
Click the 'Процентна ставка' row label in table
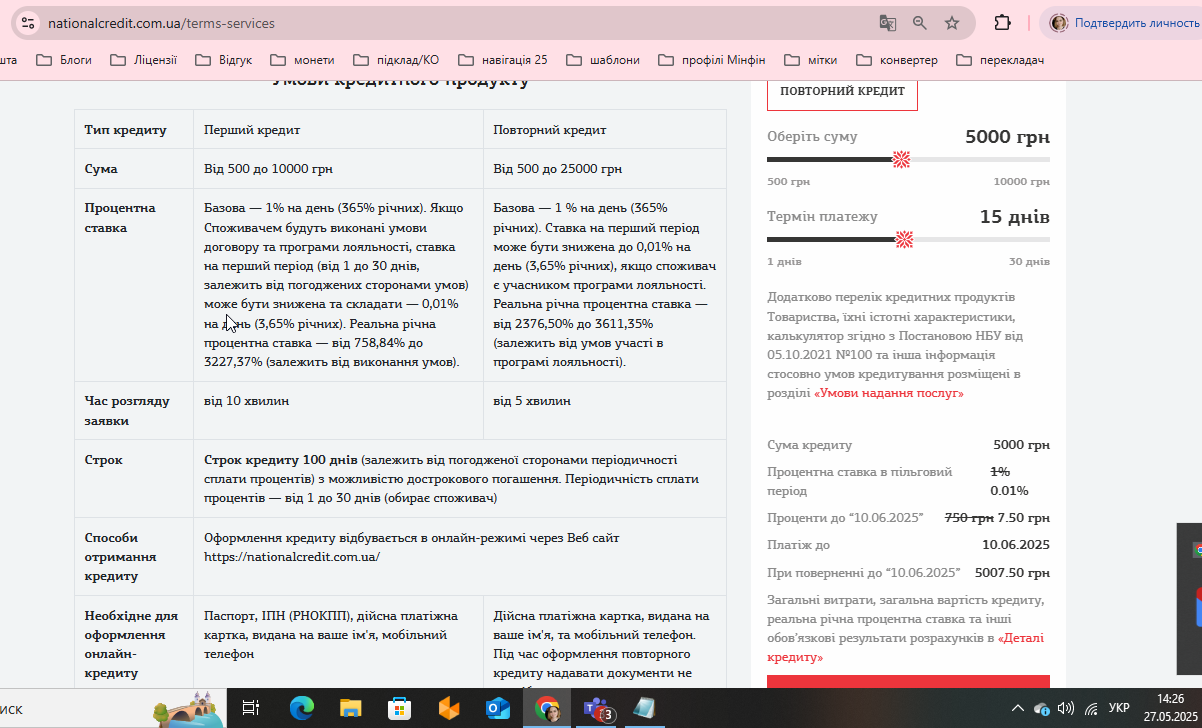coord(120,218)
